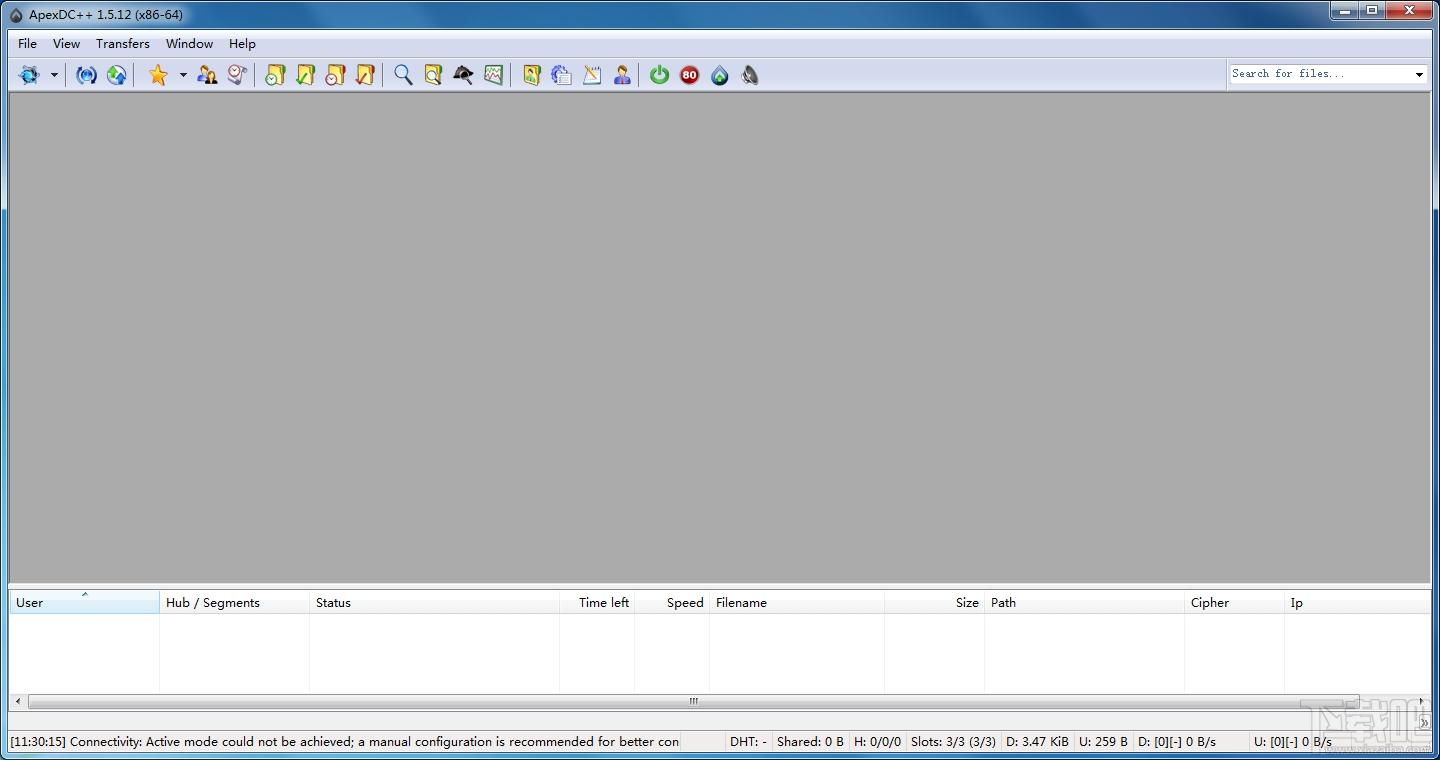Sort by Hub / Segments column header

(234, 602)
